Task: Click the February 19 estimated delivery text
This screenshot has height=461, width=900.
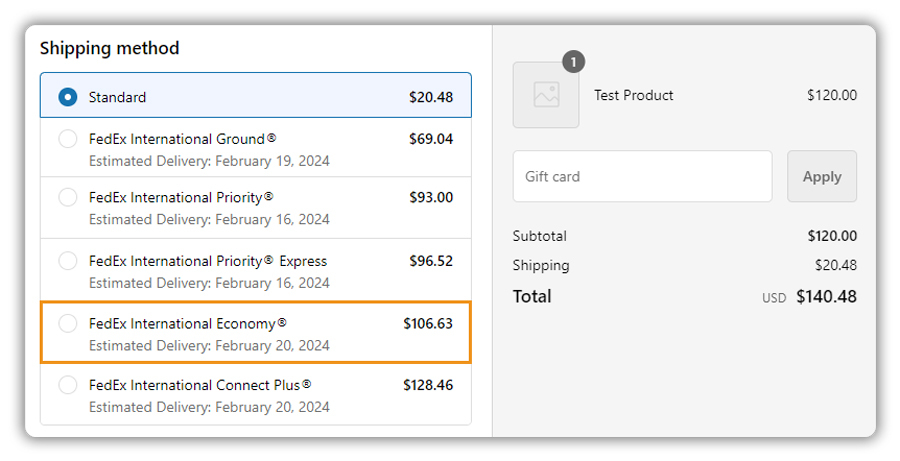Action: [208, 161]
